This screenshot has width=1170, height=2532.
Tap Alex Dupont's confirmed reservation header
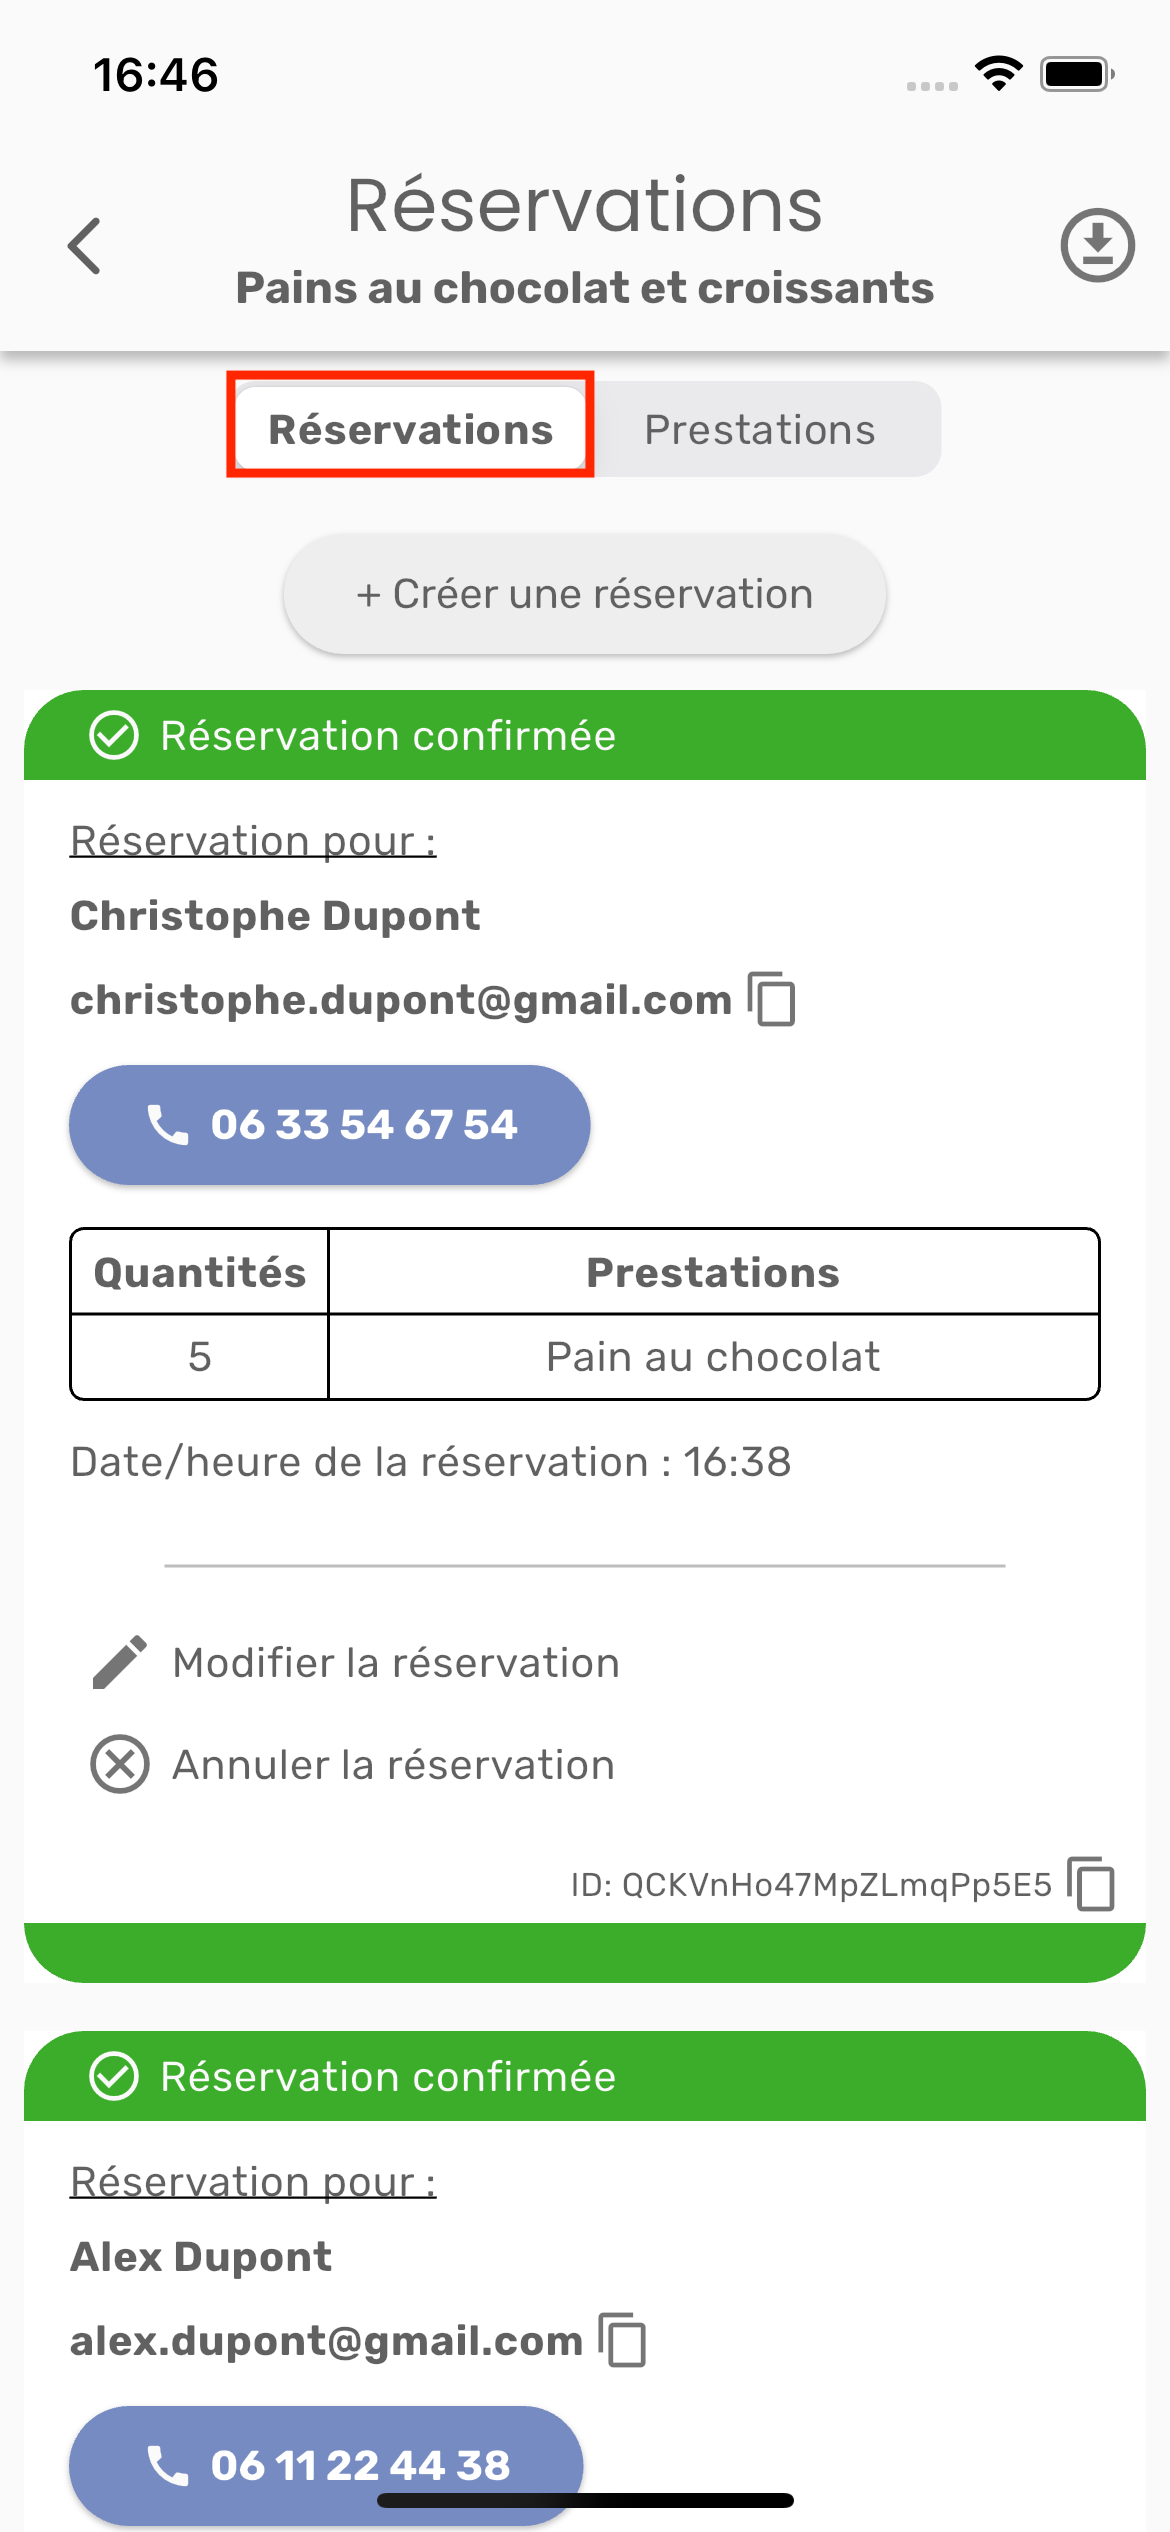585,2076
